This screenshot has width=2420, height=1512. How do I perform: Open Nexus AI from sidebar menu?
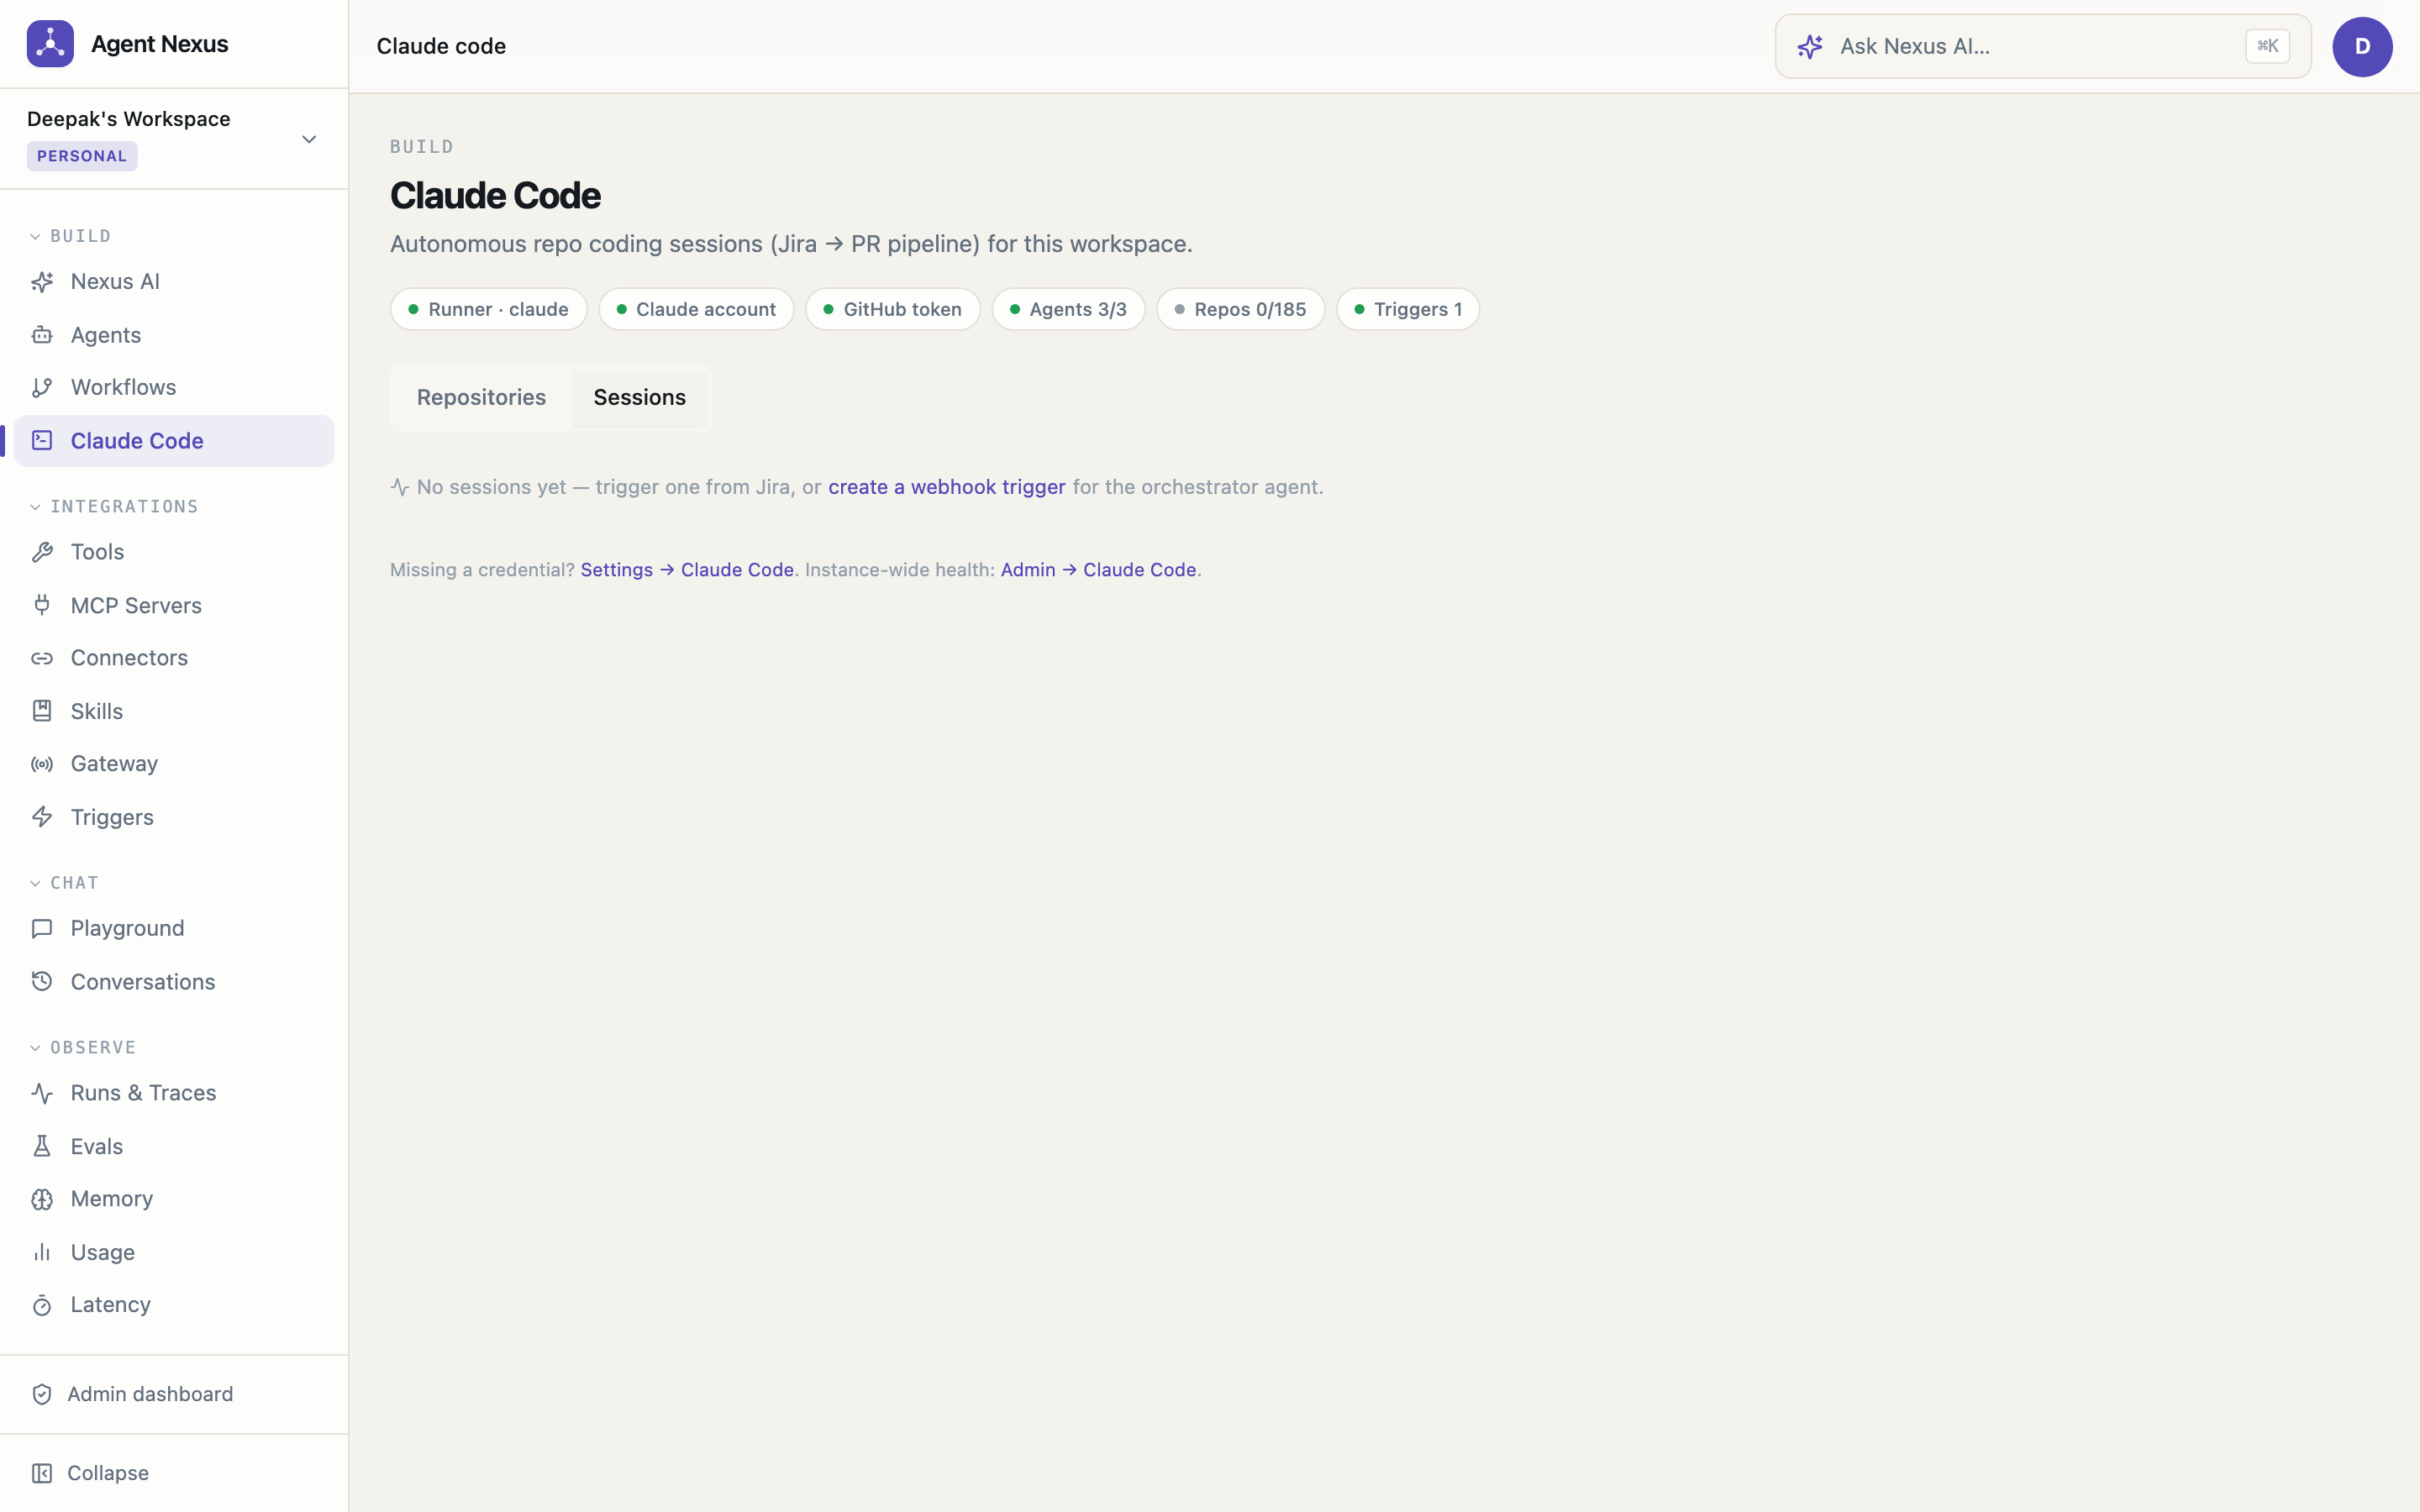173,282
